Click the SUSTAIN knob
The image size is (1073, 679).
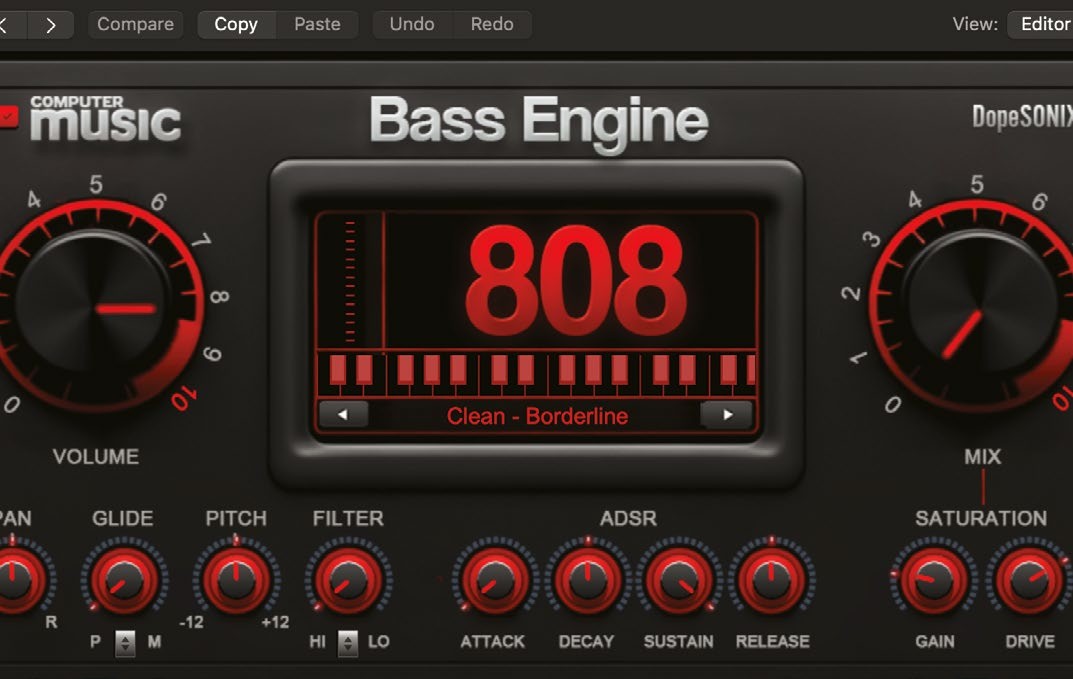point(679,580)
